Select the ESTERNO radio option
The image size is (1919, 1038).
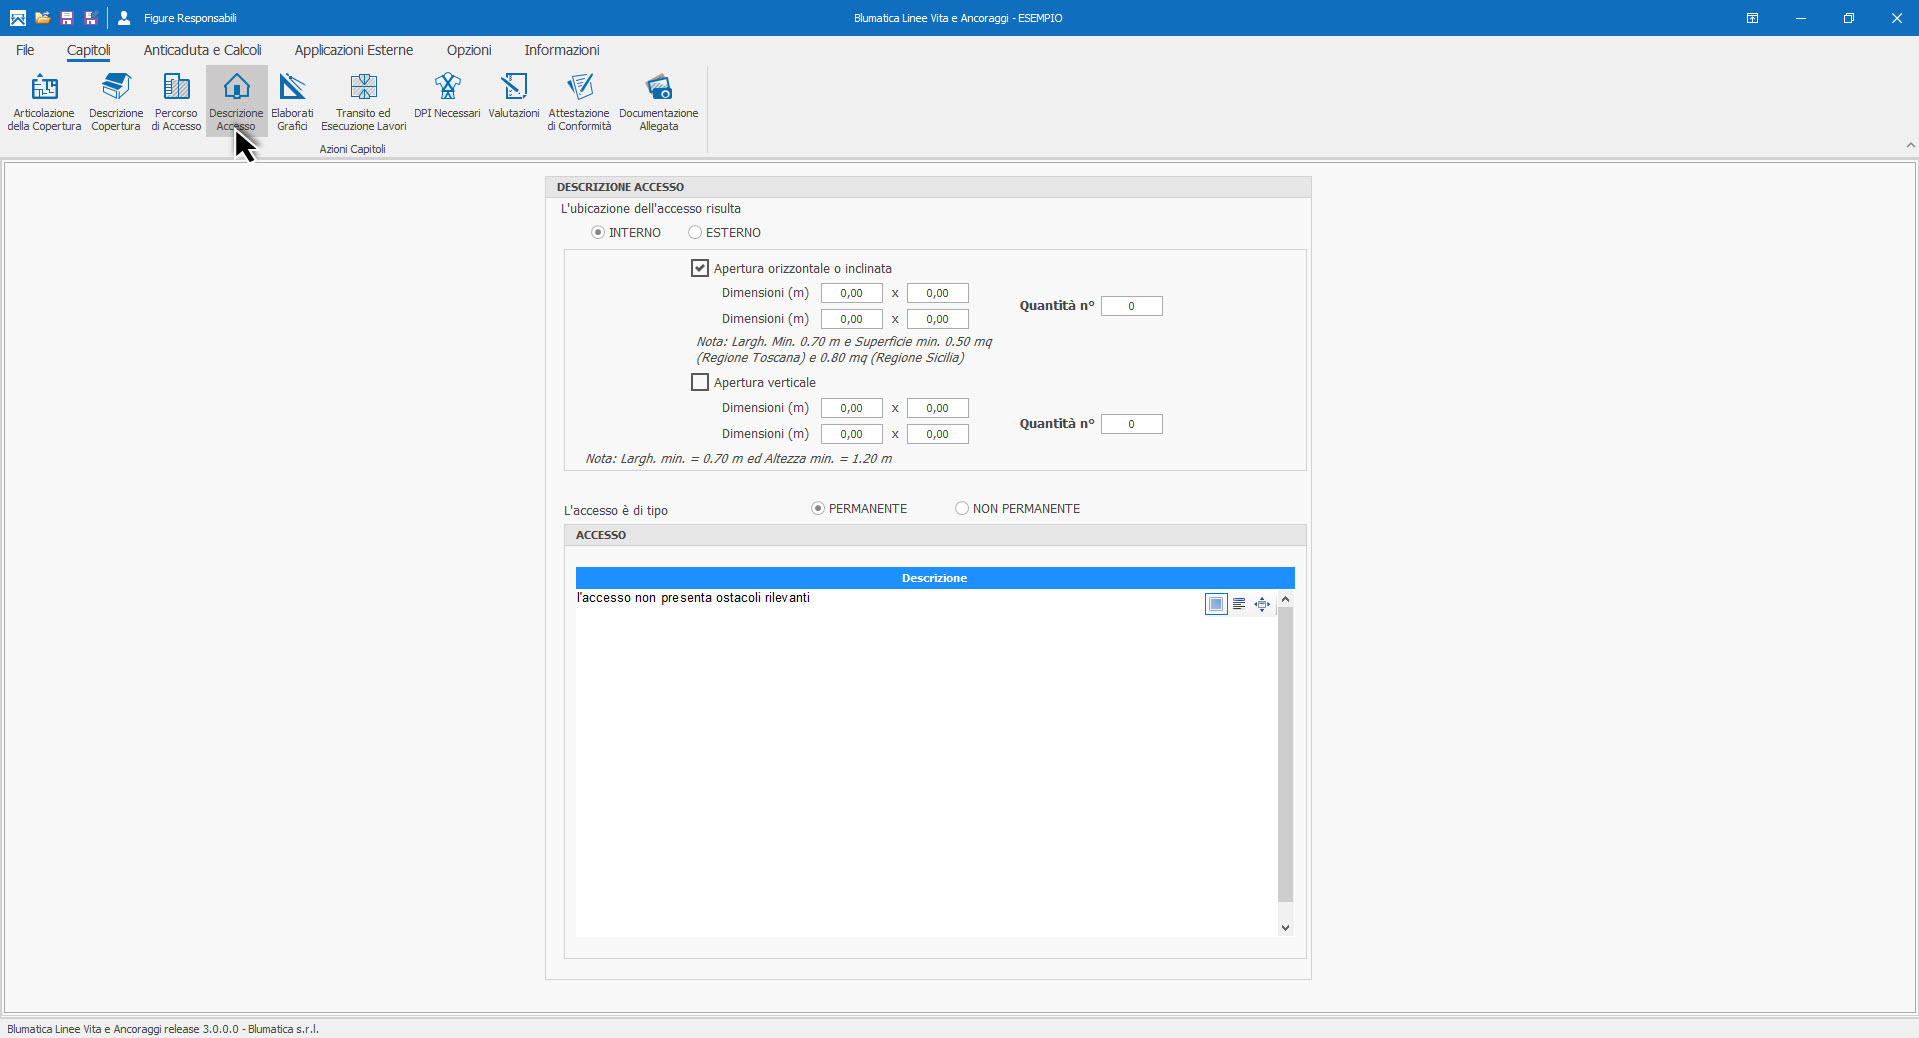click(695, 232)
